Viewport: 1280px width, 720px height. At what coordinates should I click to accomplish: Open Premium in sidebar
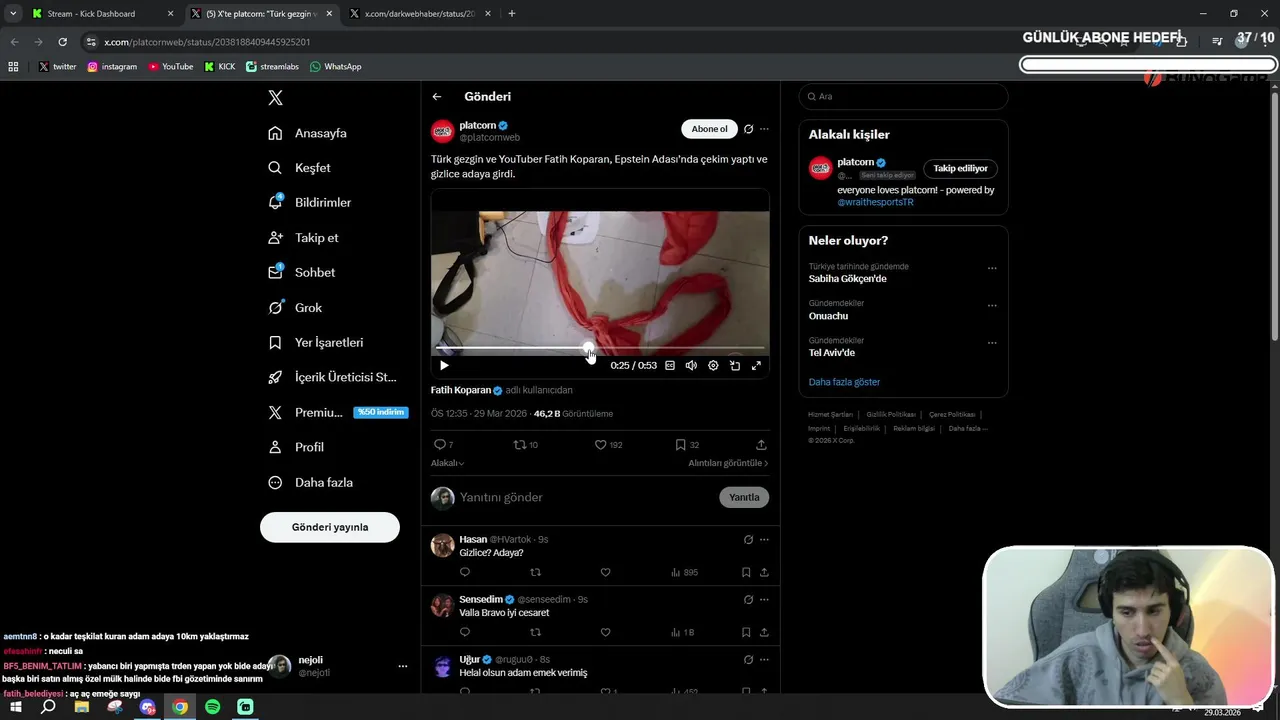pos(338,412)
